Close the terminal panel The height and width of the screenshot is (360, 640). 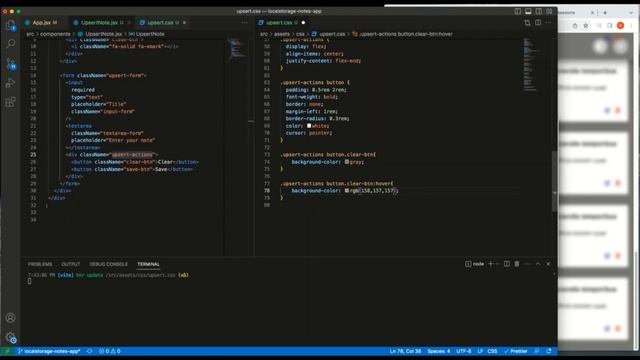[x=548, y=264]
